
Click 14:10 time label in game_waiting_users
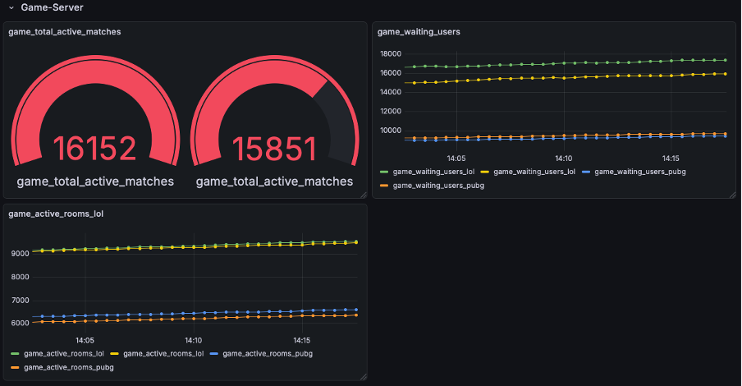pos(564,158)
